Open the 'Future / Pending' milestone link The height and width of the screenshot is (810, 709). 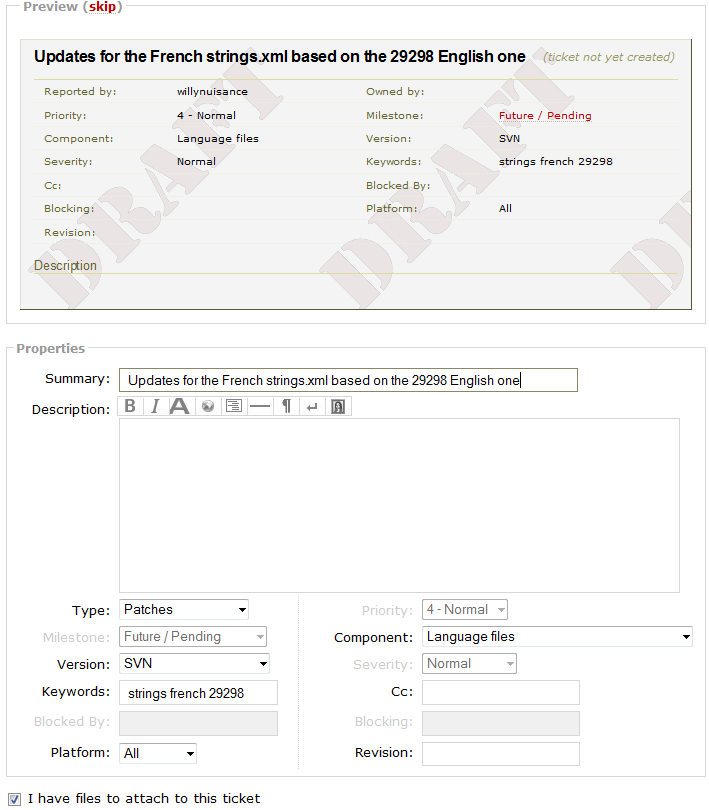coord(545,115)
